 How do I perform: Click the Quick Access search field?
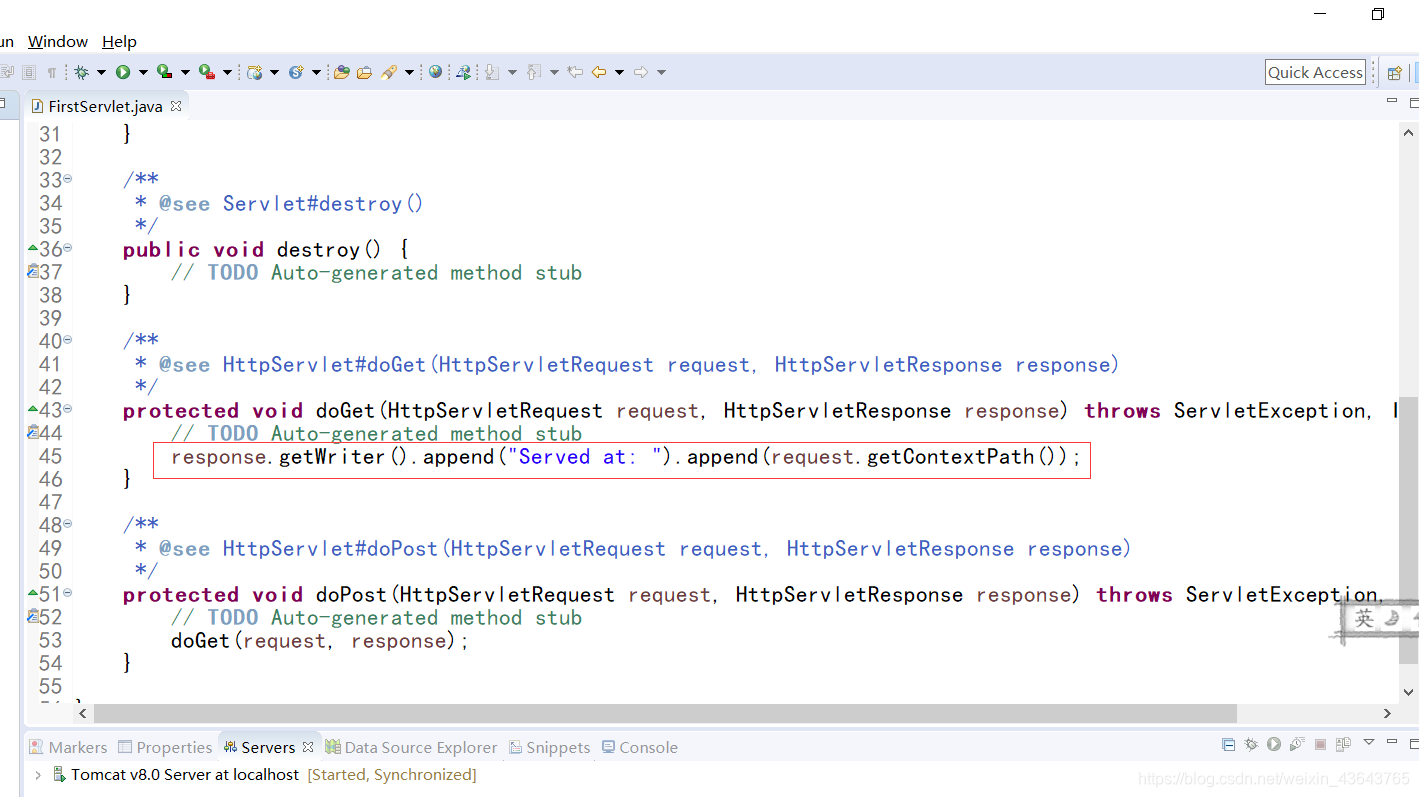(x=1315, y=72)
